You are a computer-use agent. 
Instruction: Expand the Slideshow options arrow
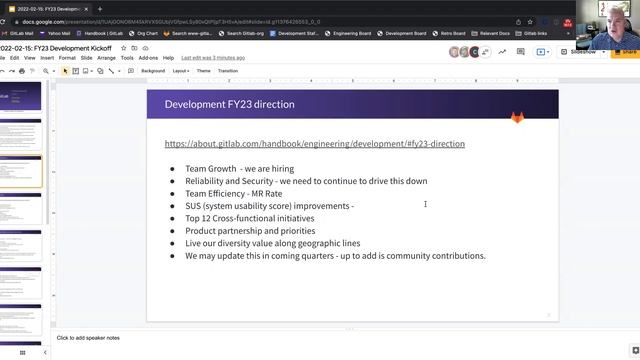tap(604, 52)
